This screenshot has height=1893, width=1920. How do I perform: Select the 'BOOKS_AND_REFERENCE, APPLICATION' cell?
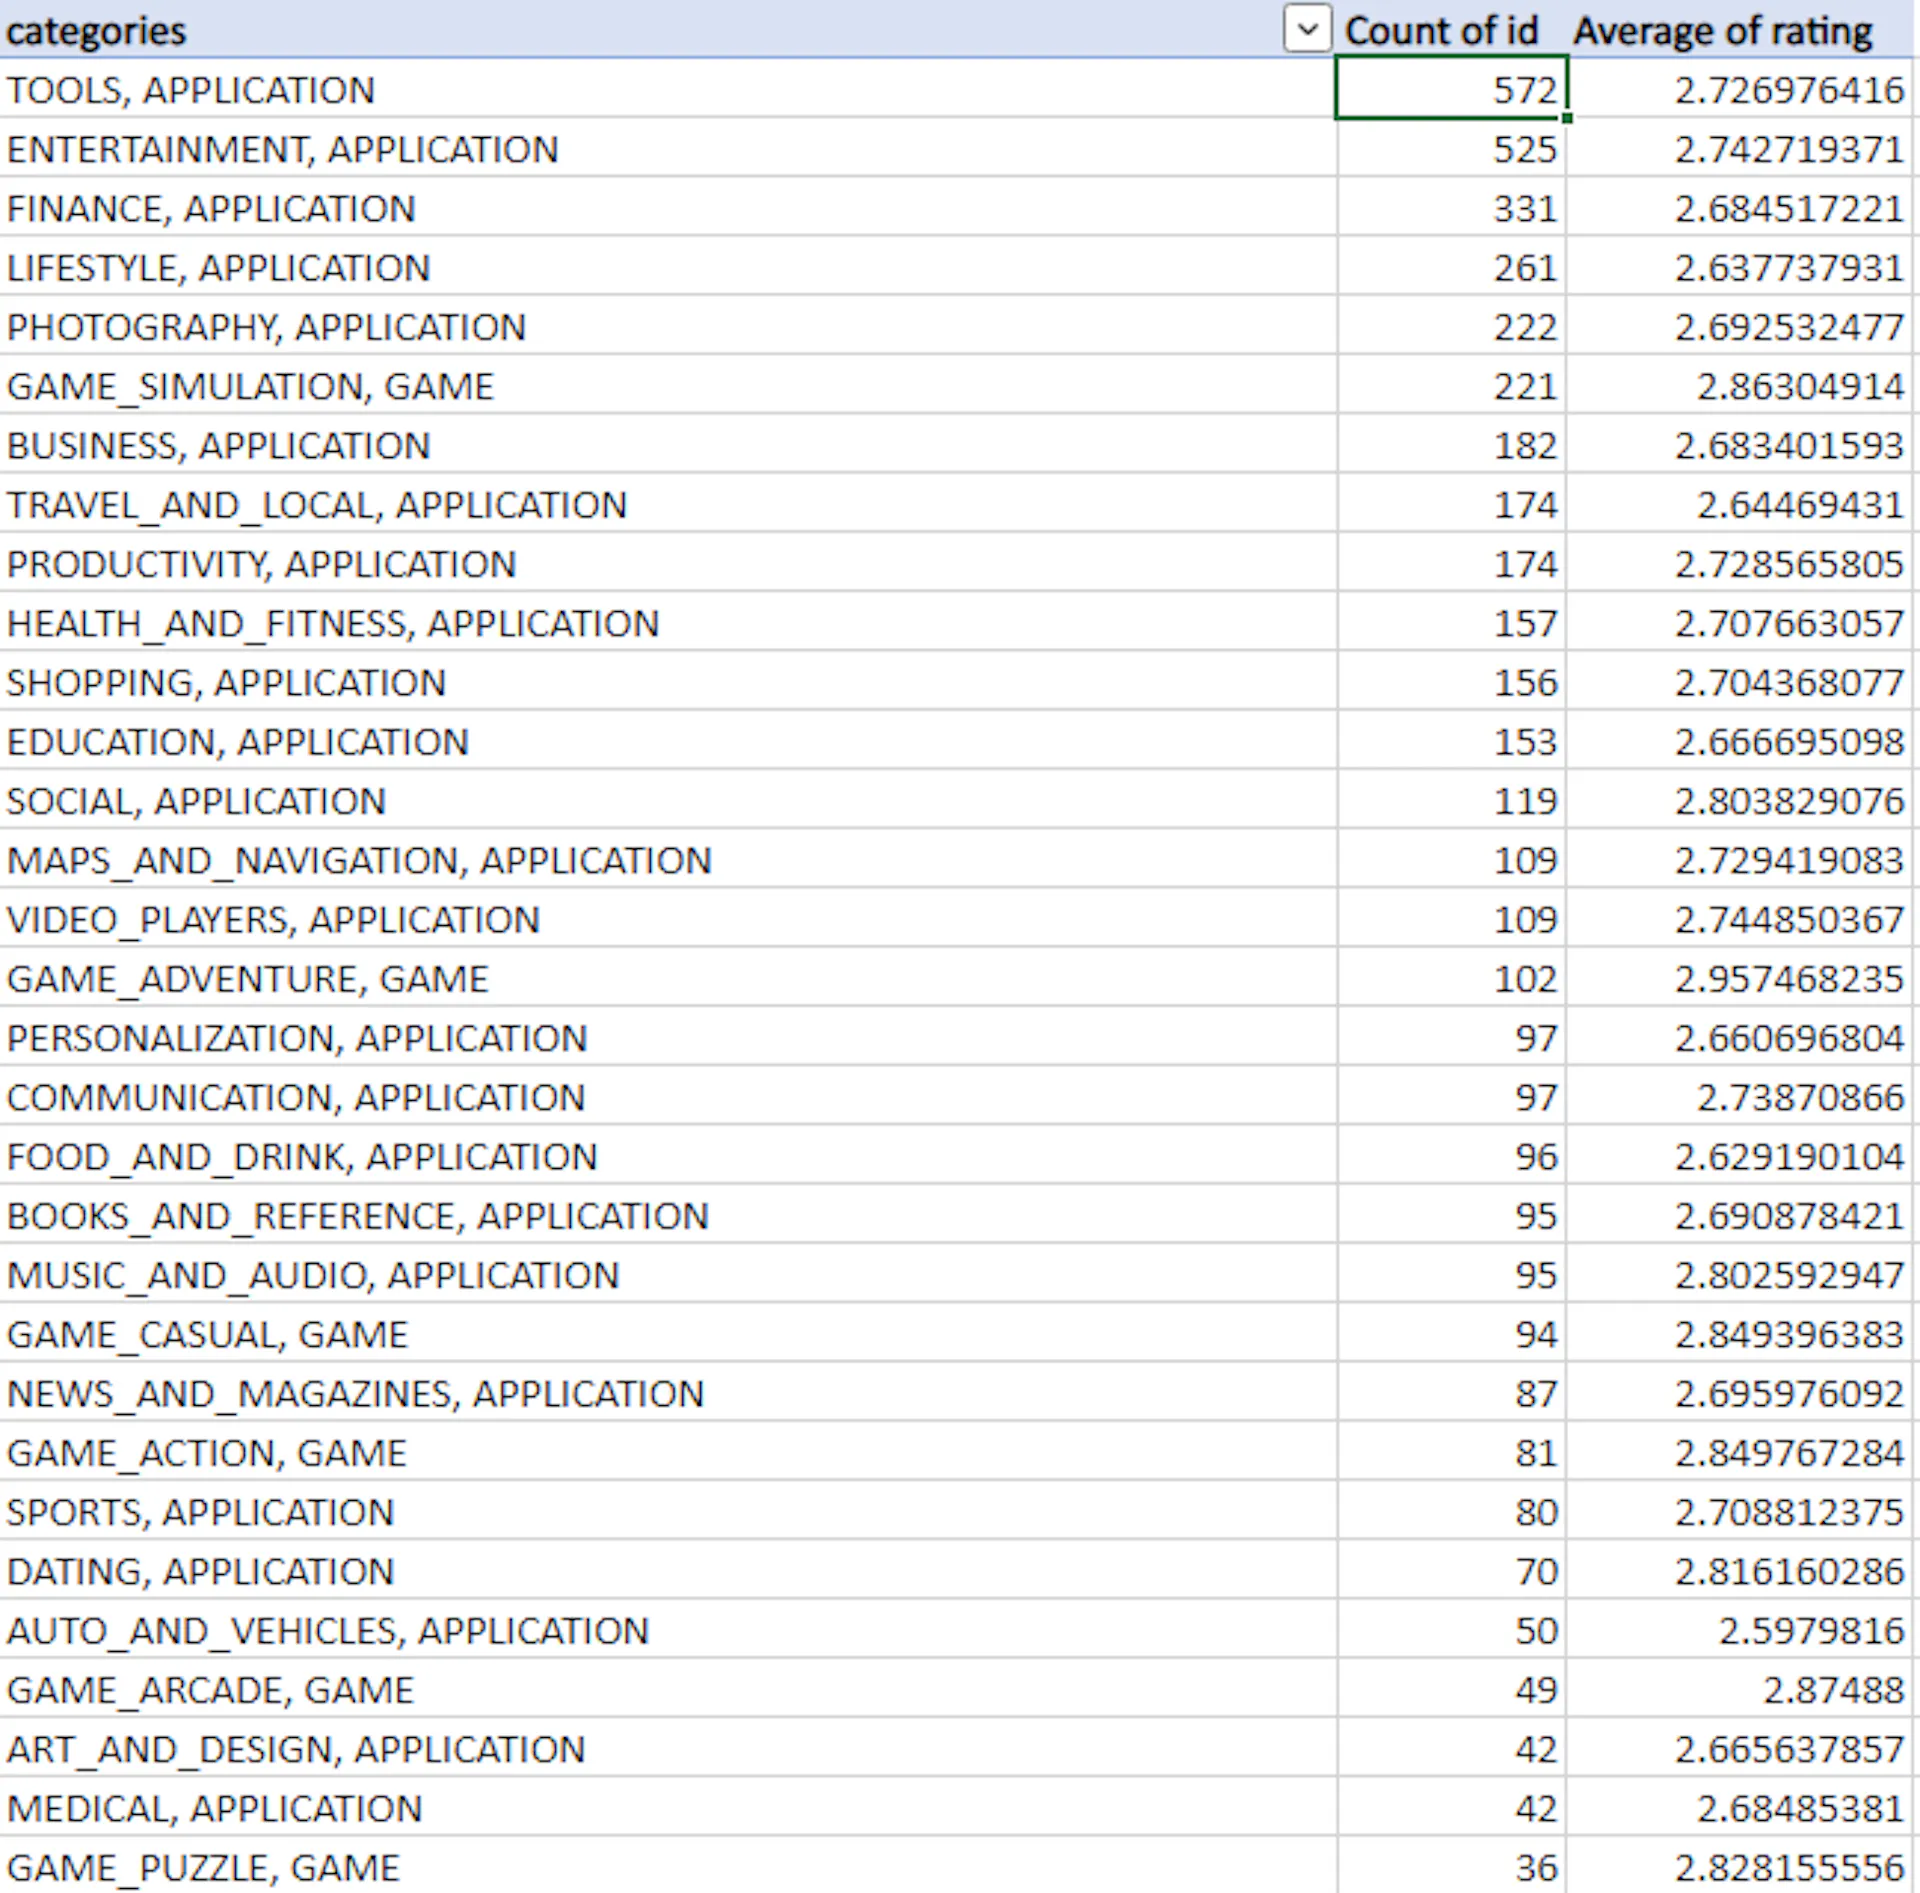pyautogui.click(x=668, y=1215)
